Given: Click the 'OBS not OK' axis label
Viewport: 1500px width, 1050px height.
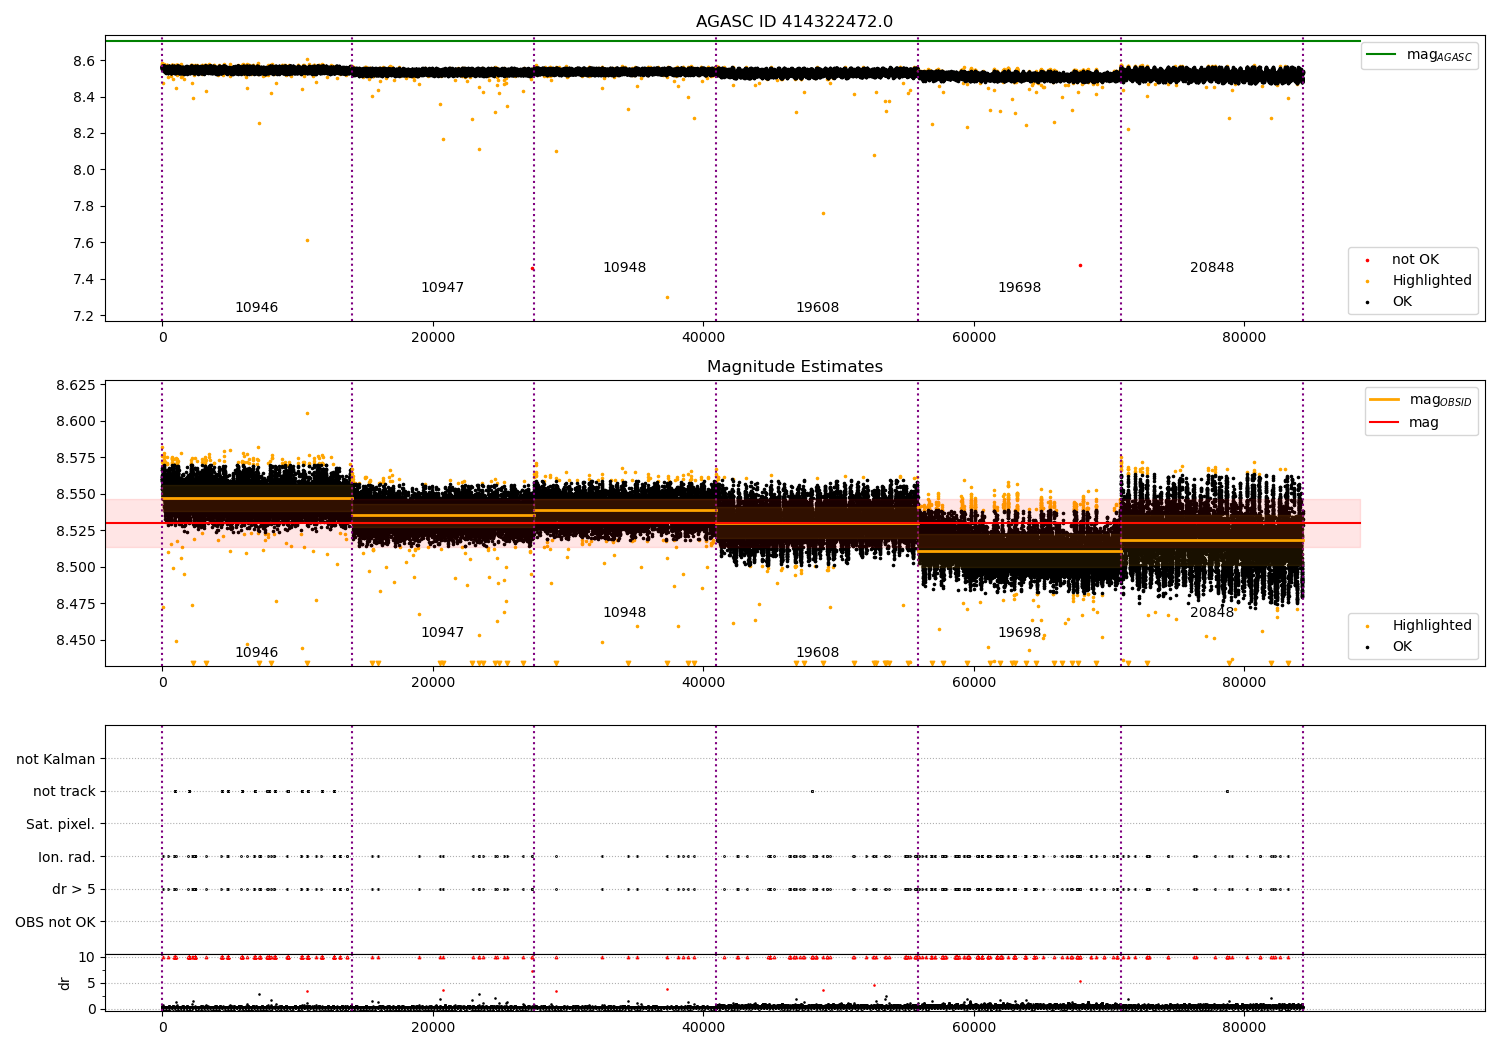Looking at the screenshot, I should tap(56, 922).
